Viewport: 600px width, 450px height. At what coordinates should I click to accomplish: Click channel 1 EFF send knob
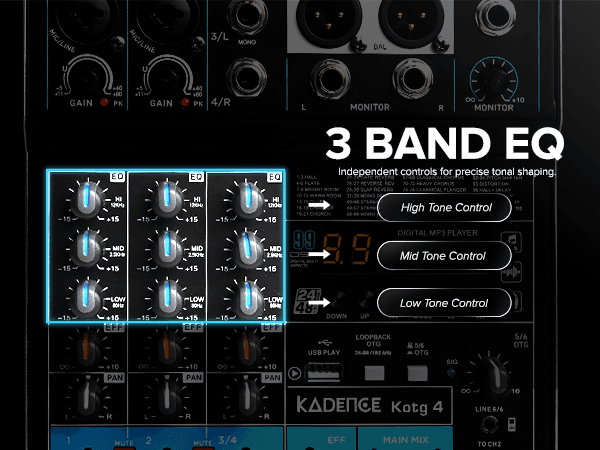pyautogui.click(x=87, y=348)
